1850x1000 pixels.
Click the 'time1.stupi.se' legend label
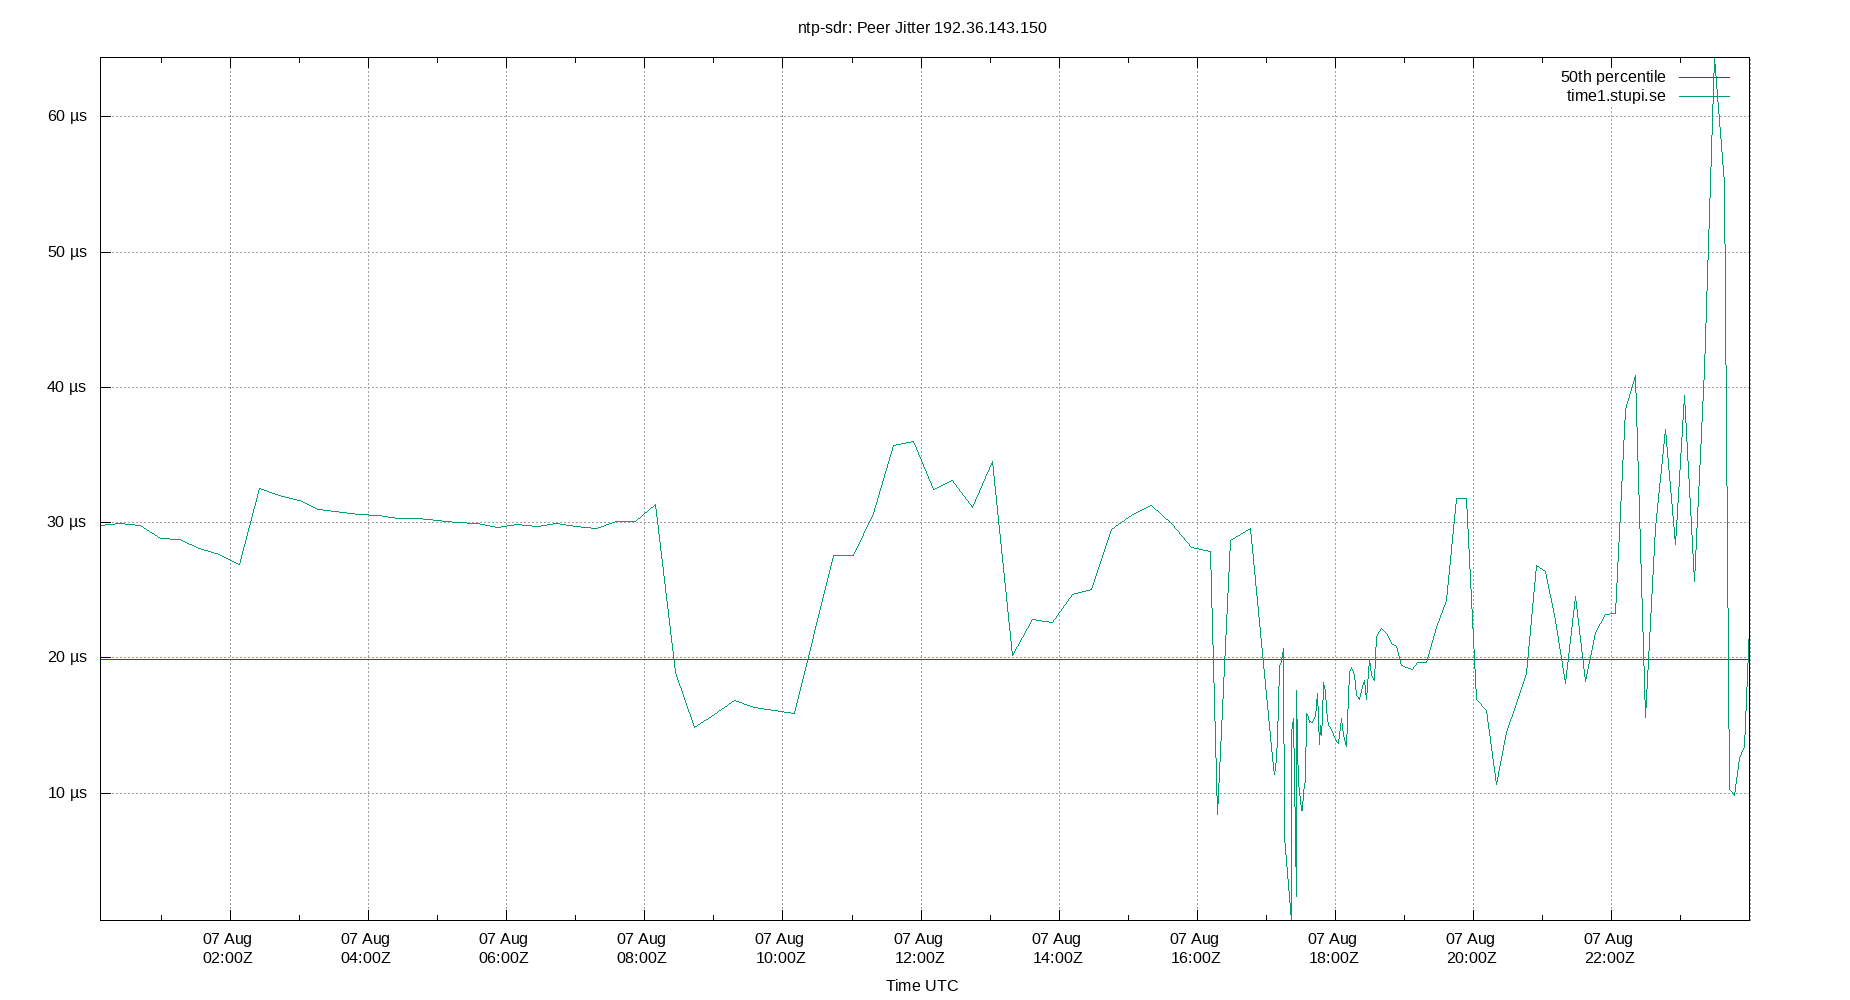[1616, 96]
